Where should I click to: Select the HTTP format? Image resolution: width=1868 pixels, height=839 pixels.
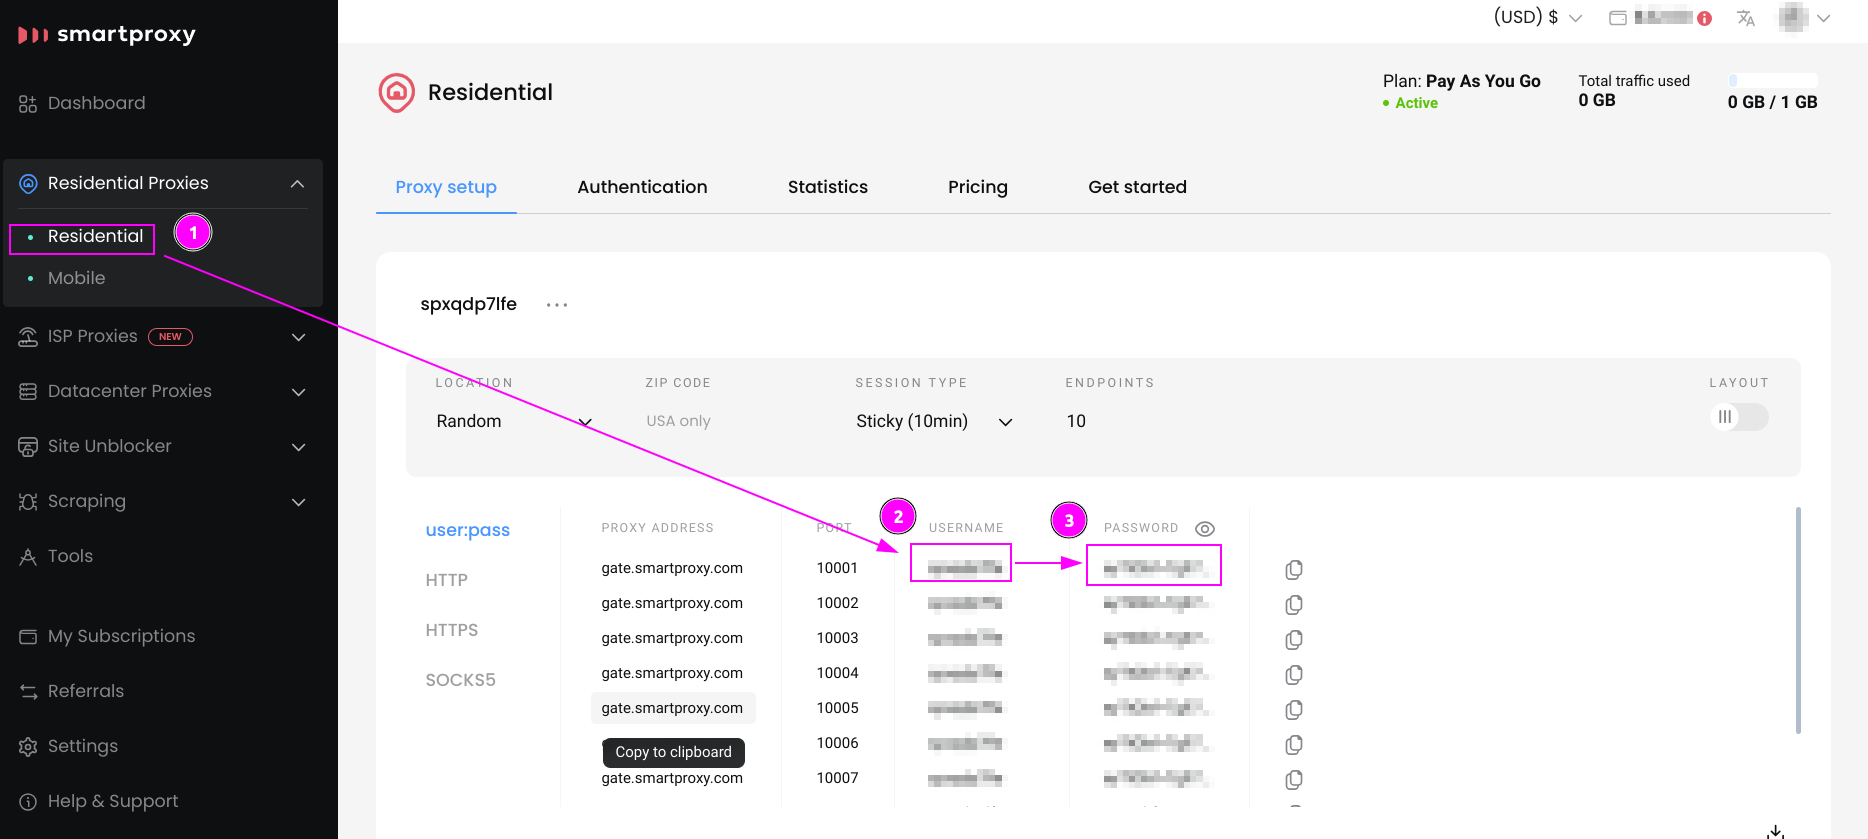pos(446,580)
